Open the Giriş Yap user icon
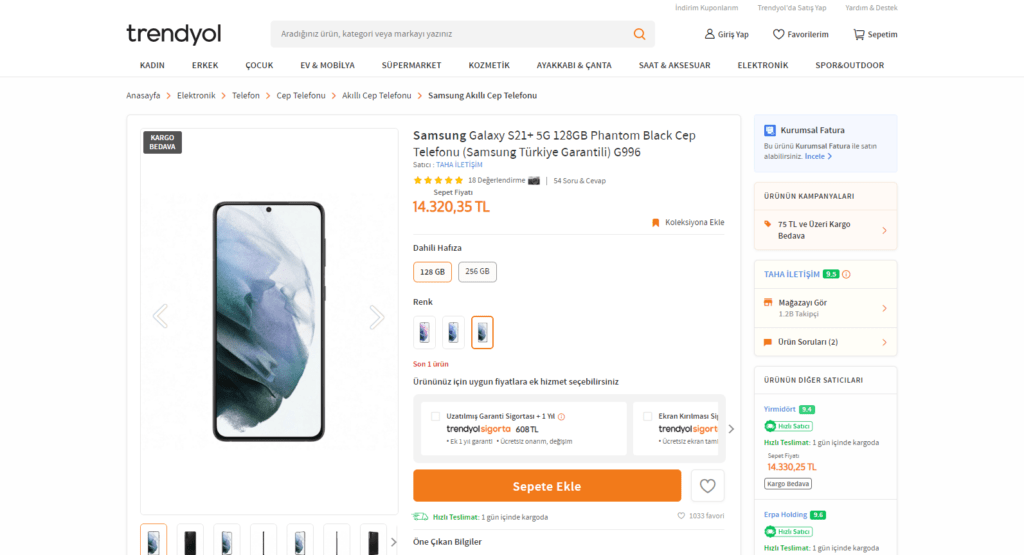The height and width of the screenshot is (555, 1024). [x=710, y=34]
